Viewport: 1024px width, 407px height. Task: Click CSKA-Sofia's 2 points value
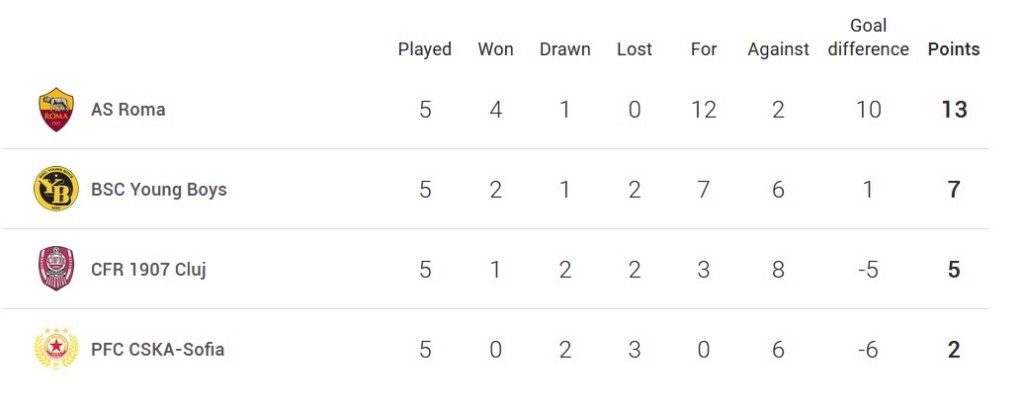pos(954,349)
